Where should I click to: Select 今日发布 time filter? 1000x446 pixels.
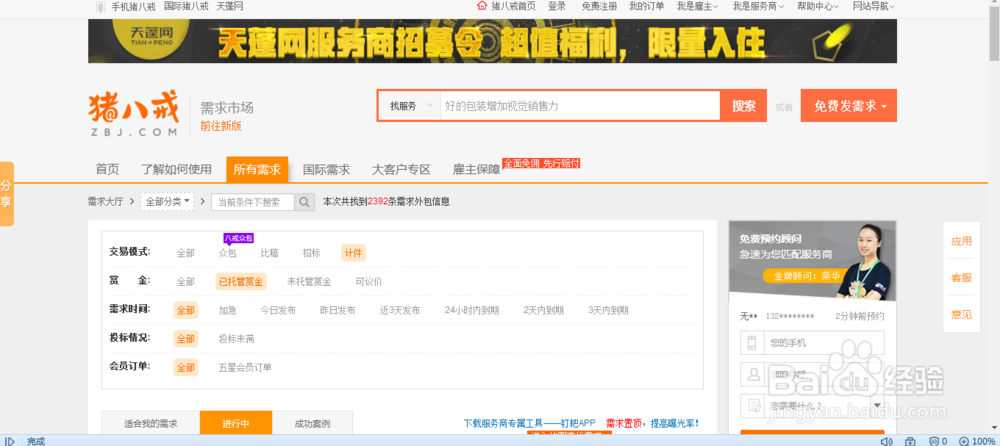[x=278, y=311]
